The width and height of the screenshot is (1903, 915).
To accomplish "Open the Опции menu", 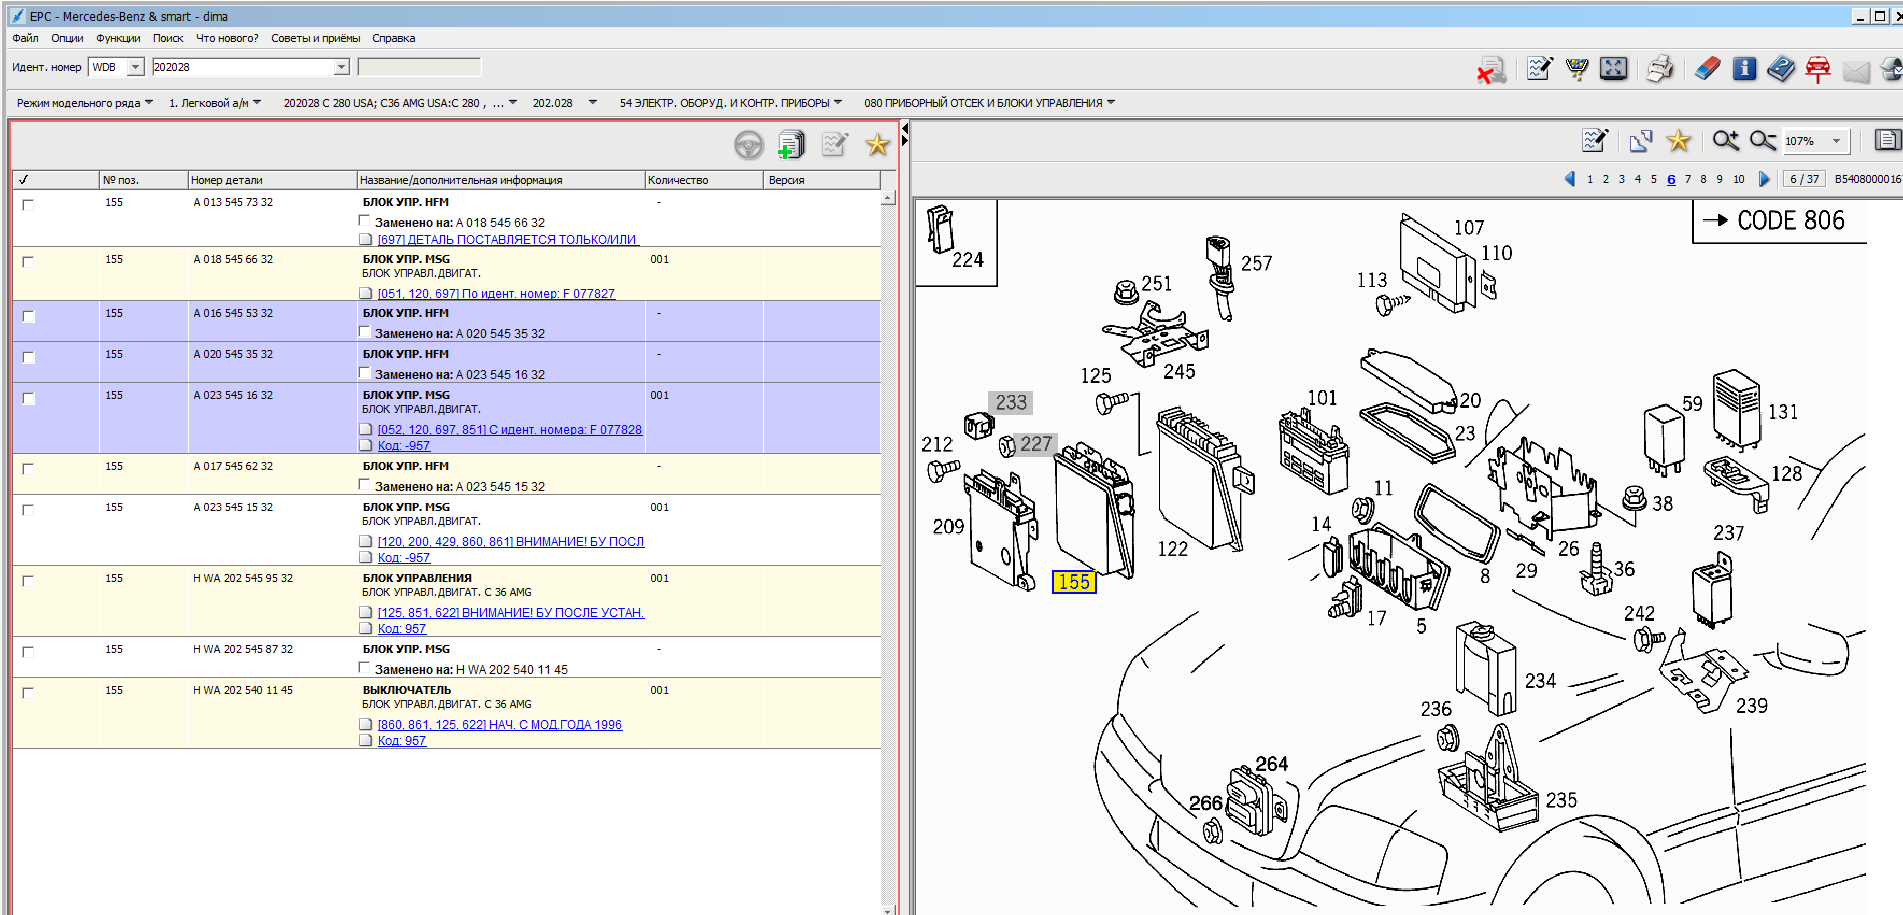I will pyautogui.click(x=67, y=38).
